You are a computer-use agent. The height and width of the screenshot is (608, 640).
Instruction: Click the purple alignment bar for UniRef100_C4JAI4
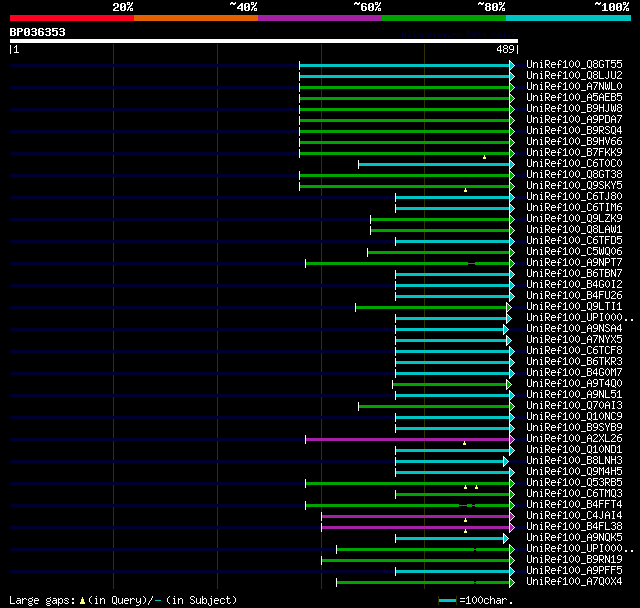416,517
